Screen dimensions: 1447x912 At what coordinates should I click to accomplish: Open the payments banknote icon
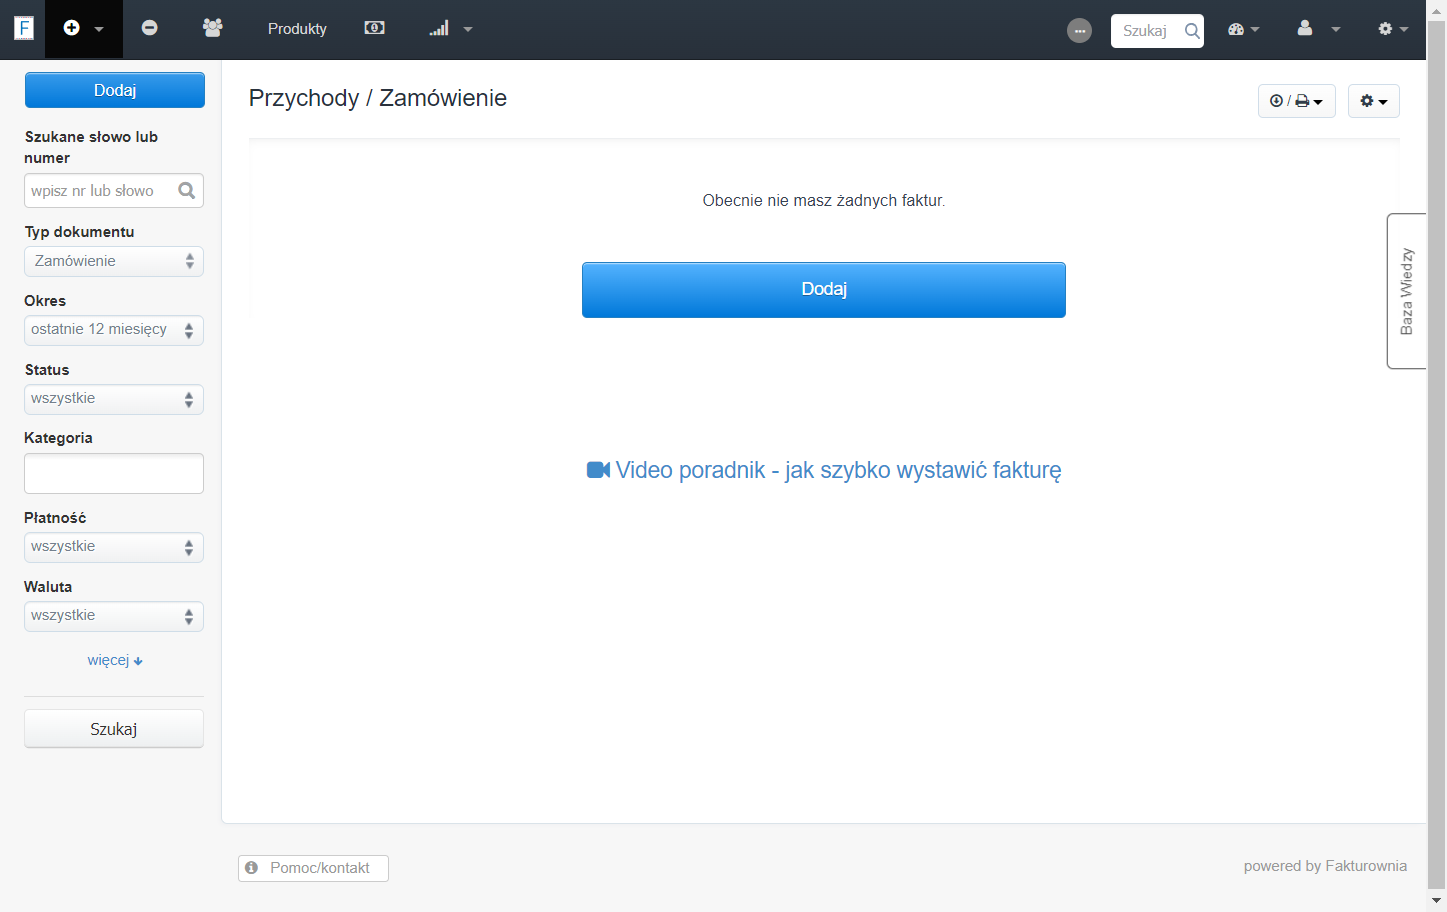click(x=375, y=28)
